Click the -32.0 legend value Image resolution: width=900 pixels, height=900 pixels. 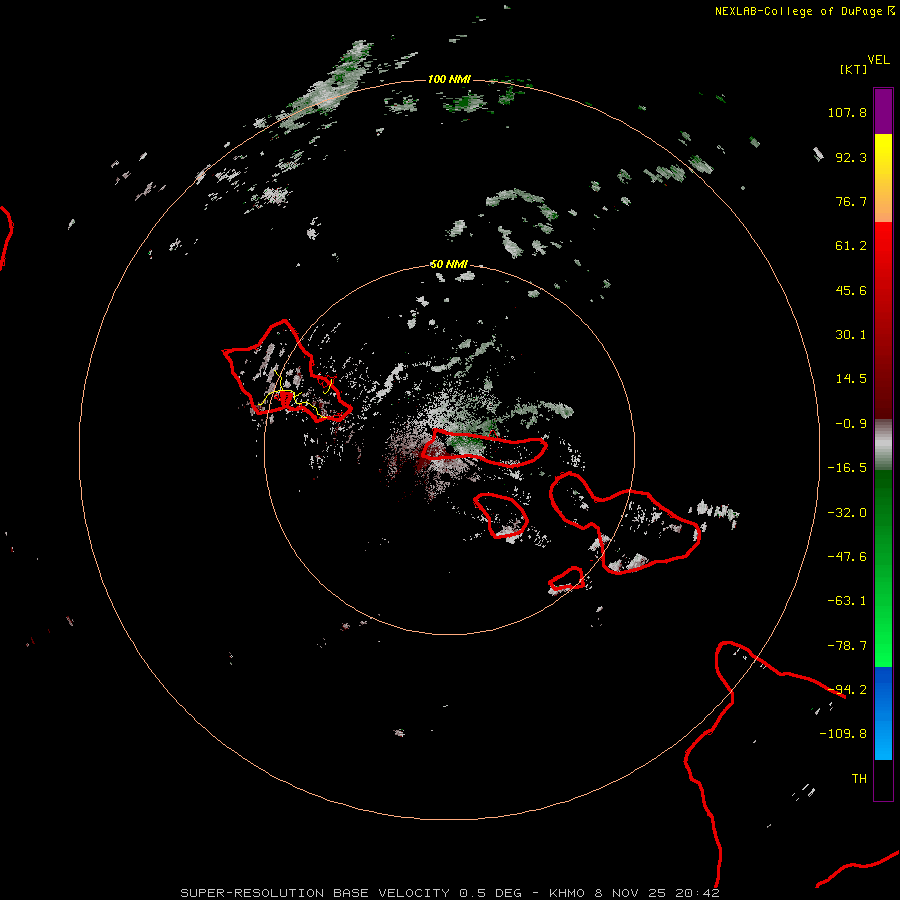[x=847, y=513]
